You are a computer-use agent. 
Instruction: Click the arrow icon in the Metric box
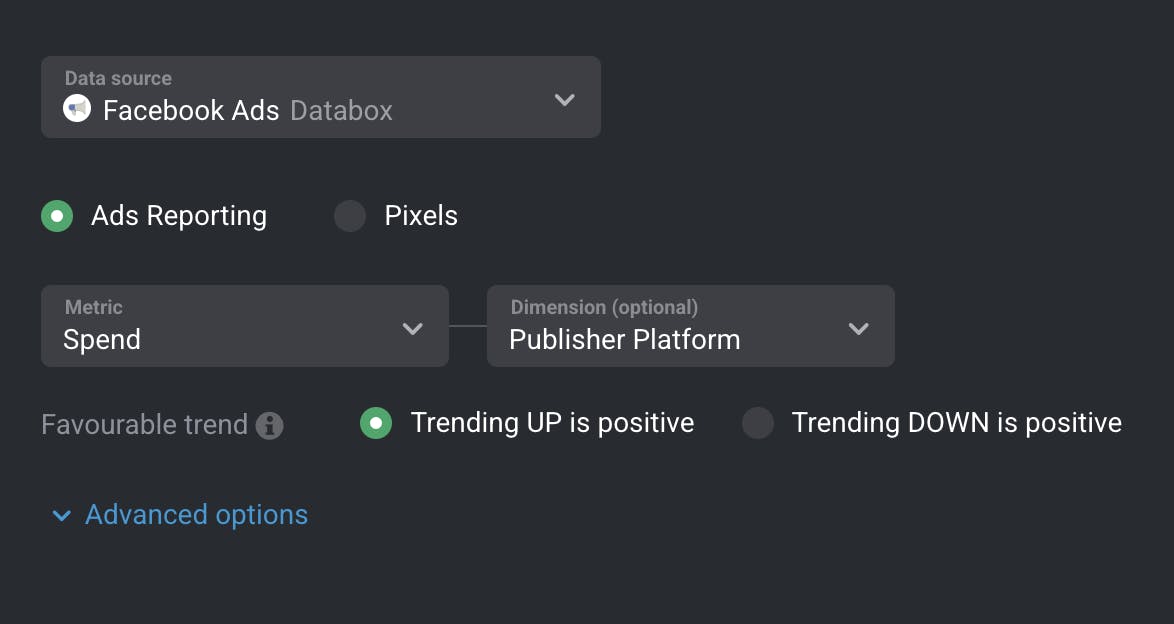[413, 328]
